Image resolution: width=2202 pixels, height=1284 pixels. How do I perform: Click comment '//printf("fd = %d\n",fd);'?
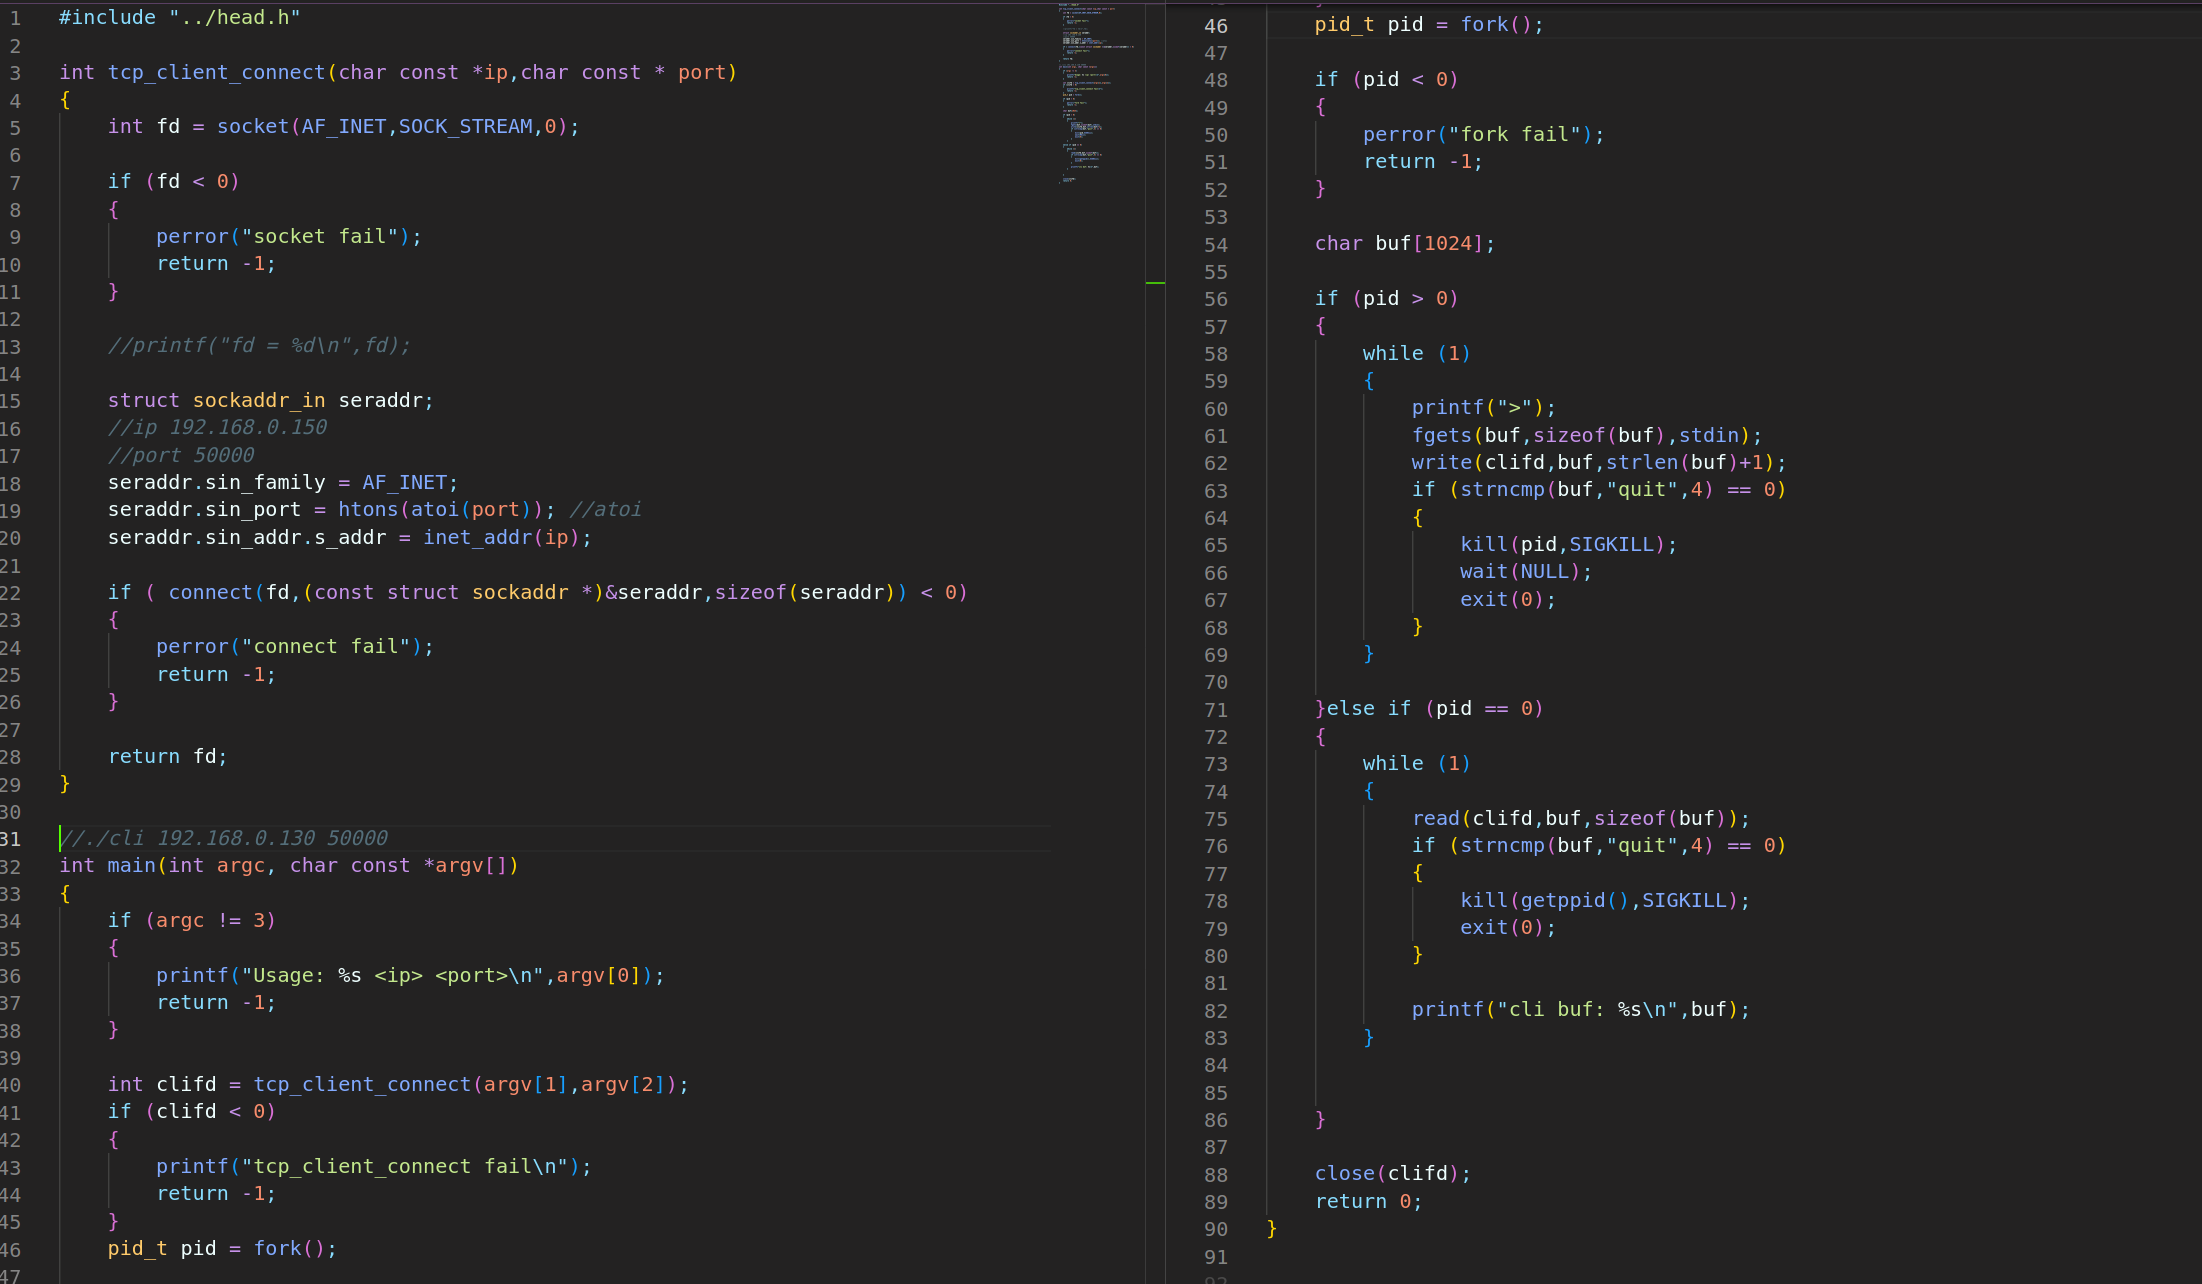click(259, 345)
